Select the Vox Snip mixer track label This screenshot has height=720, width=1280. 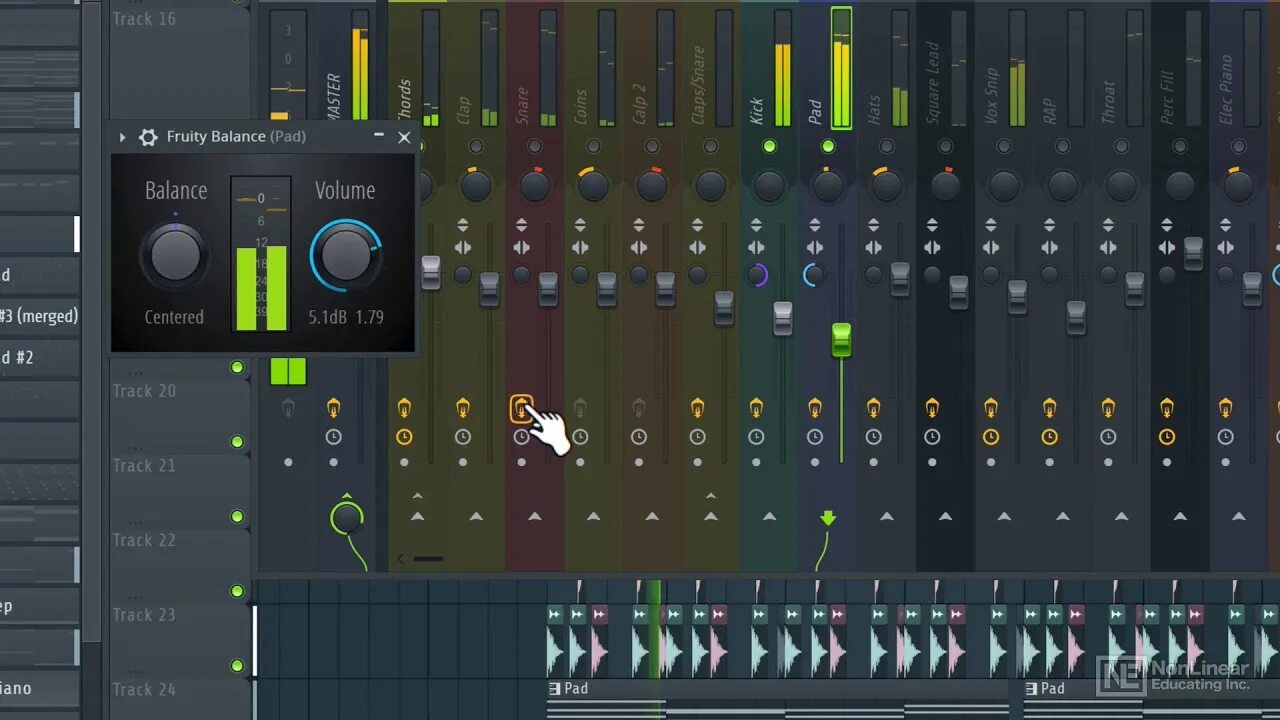point(991,98)
